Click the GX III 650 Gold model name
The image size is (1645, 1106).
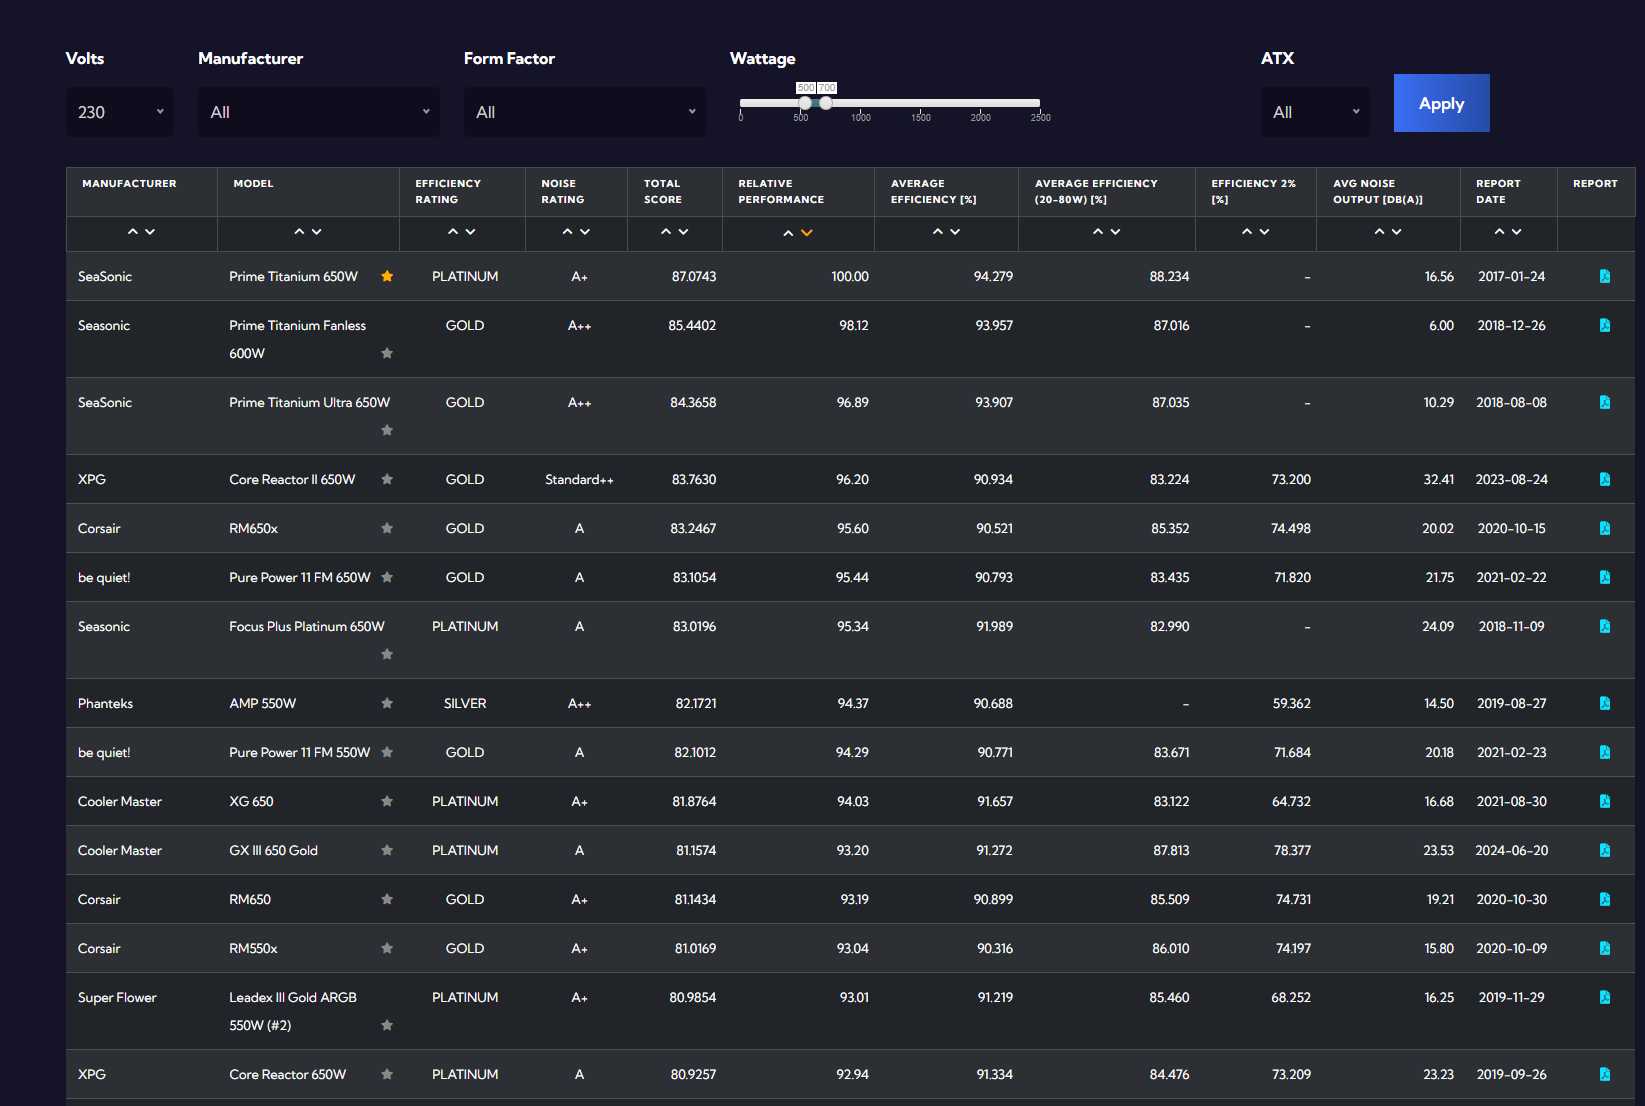click(x=273, y=851)
